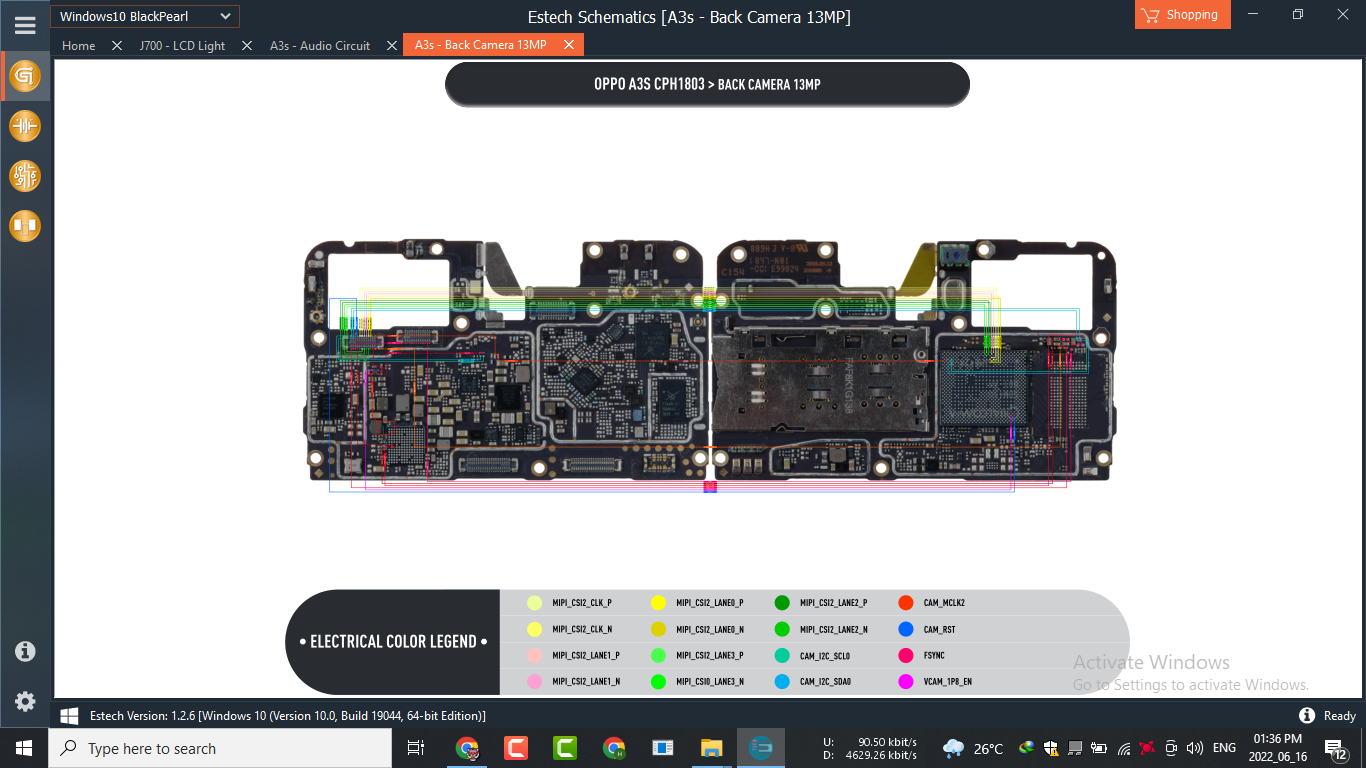The height and width of the screenshot is (768, 1366).
Task: Switch to the A3s - Audio Circuit tab
Action: pyautogui.click(x=320, y=45)
